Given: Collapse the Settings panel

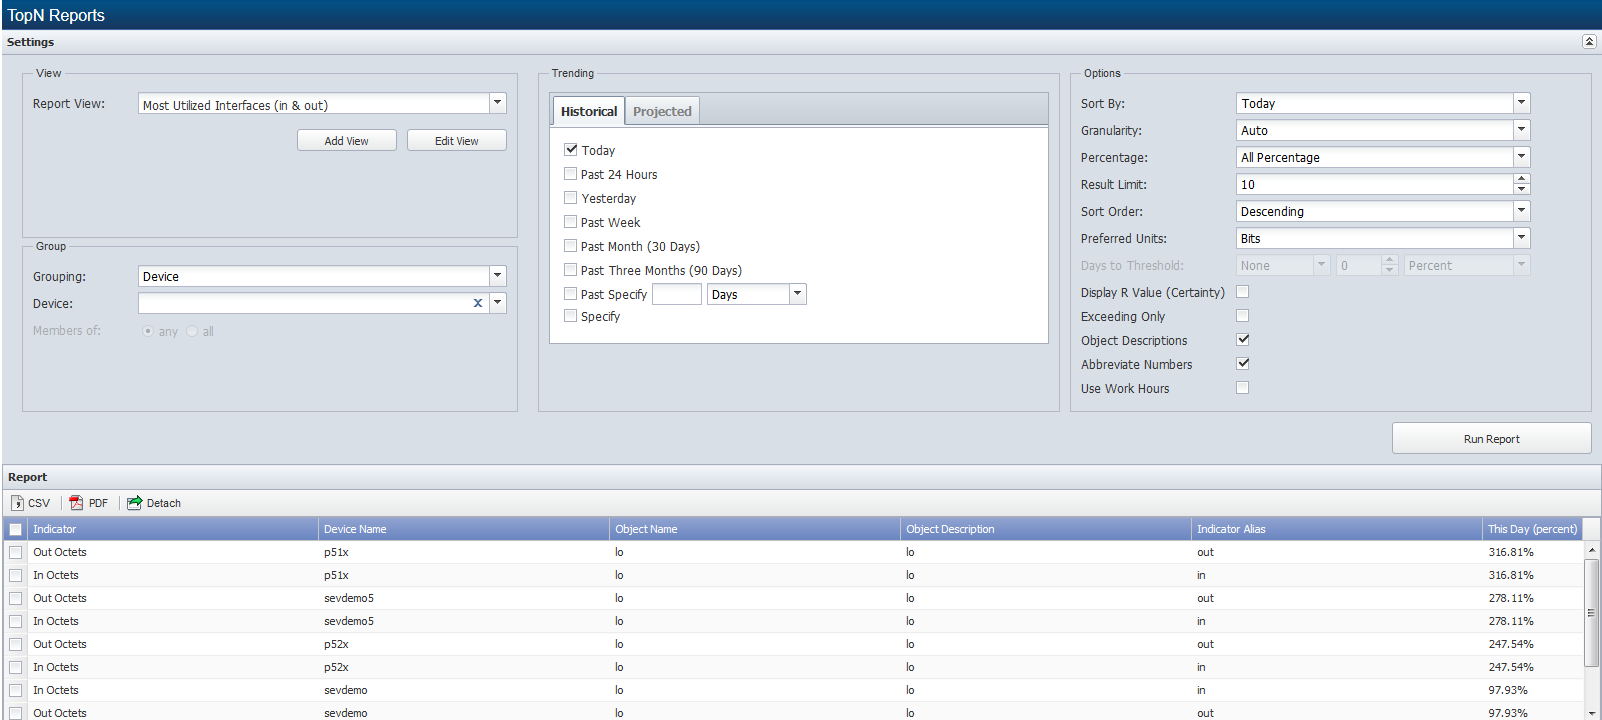Looking at the screenshot, I should pyautogui.click(x=1589, y=42).
